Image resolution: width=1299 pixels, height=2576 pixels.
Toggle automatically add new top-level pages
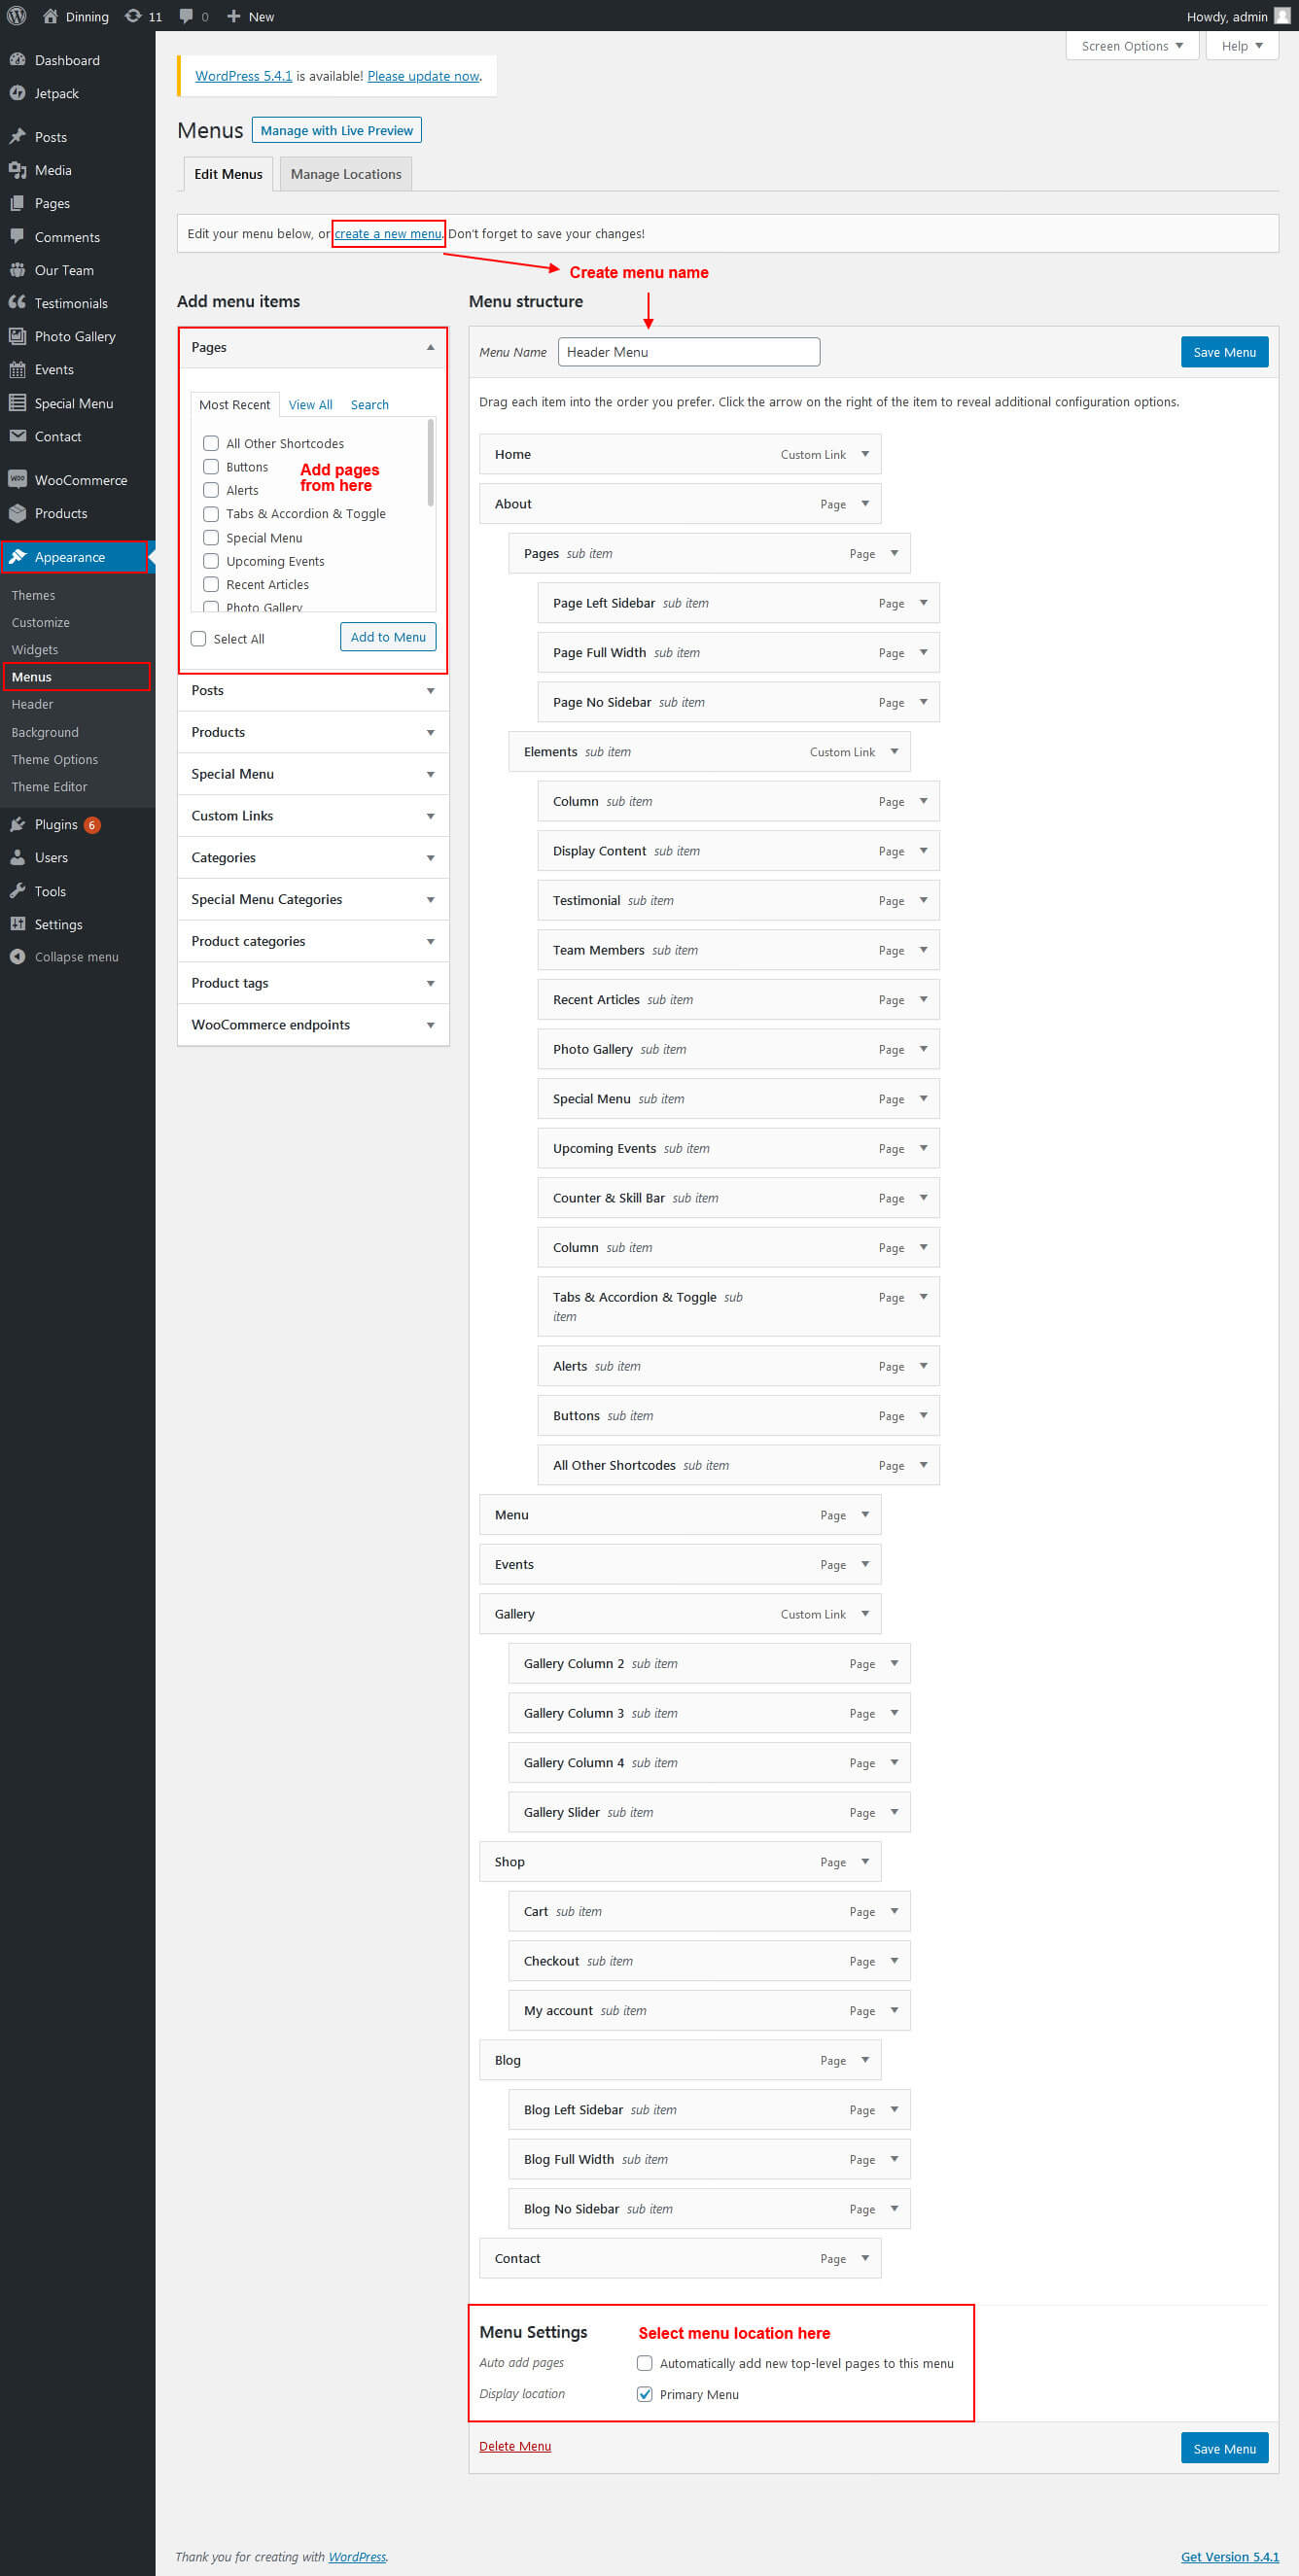645,2363
